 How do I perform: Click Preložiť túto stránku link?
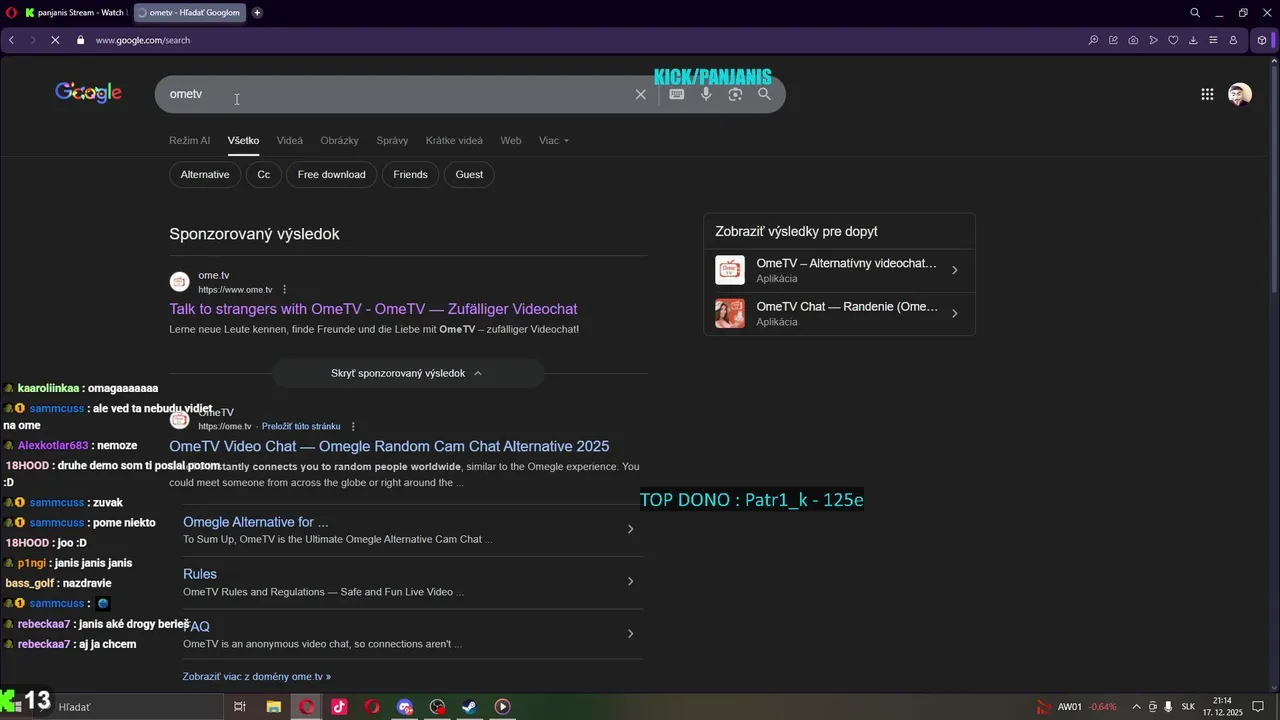pos(301,426)
